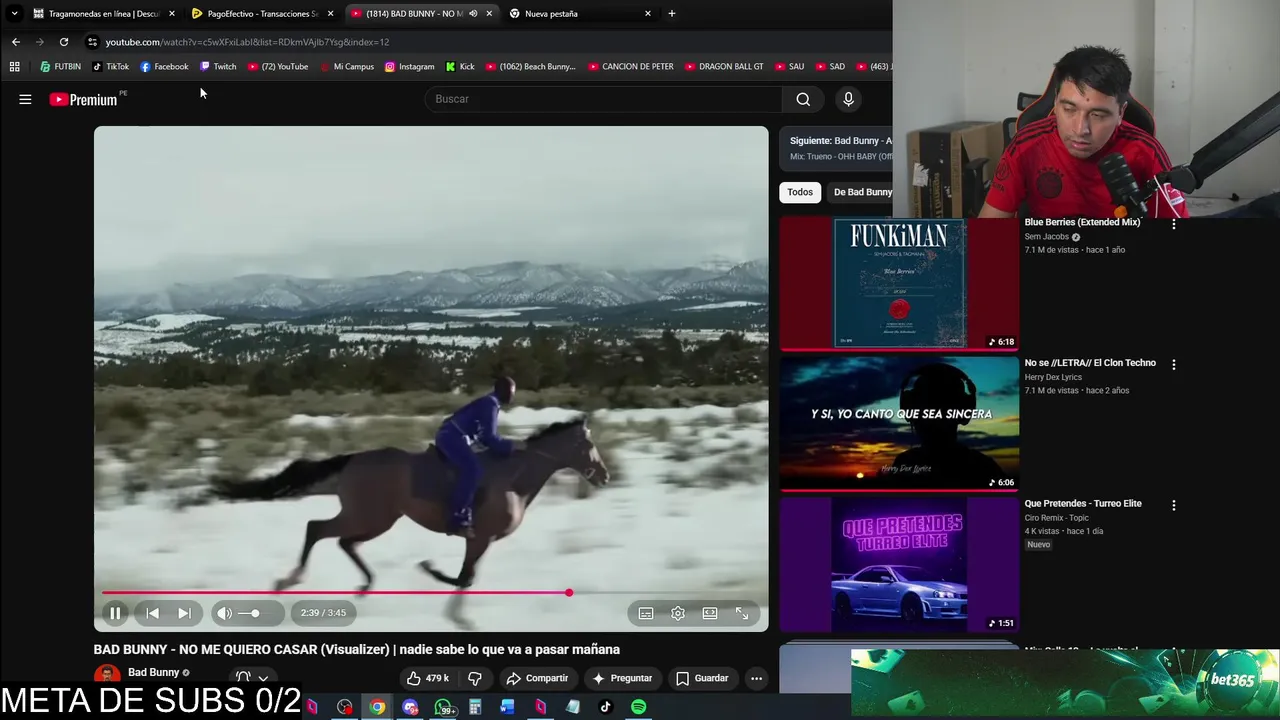The width and height of the screenshot is (1280, 720).
Task: Seek along the red video progress bar
Action: tap(431, 593)
